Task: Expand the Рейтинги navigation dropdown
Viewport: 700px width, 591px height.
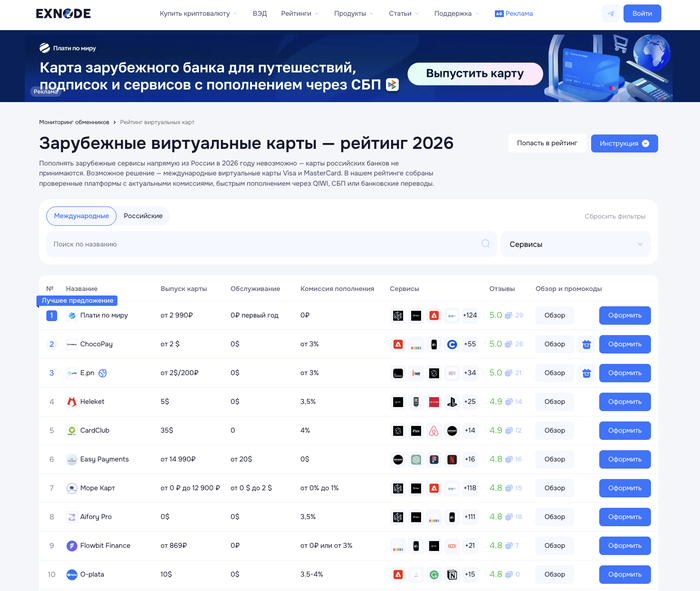Action: coord(299,14)
